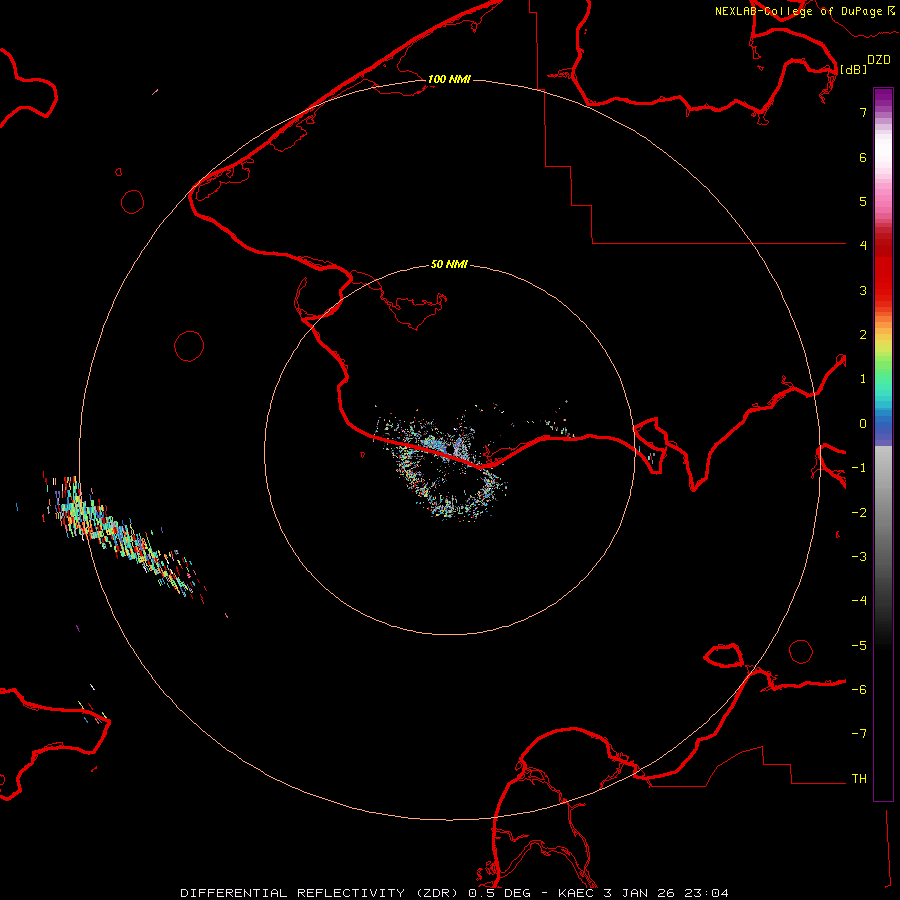Click the 6 tick label on color scale
The width and height of the screenshot is (900, 900).
coord(863,157)
